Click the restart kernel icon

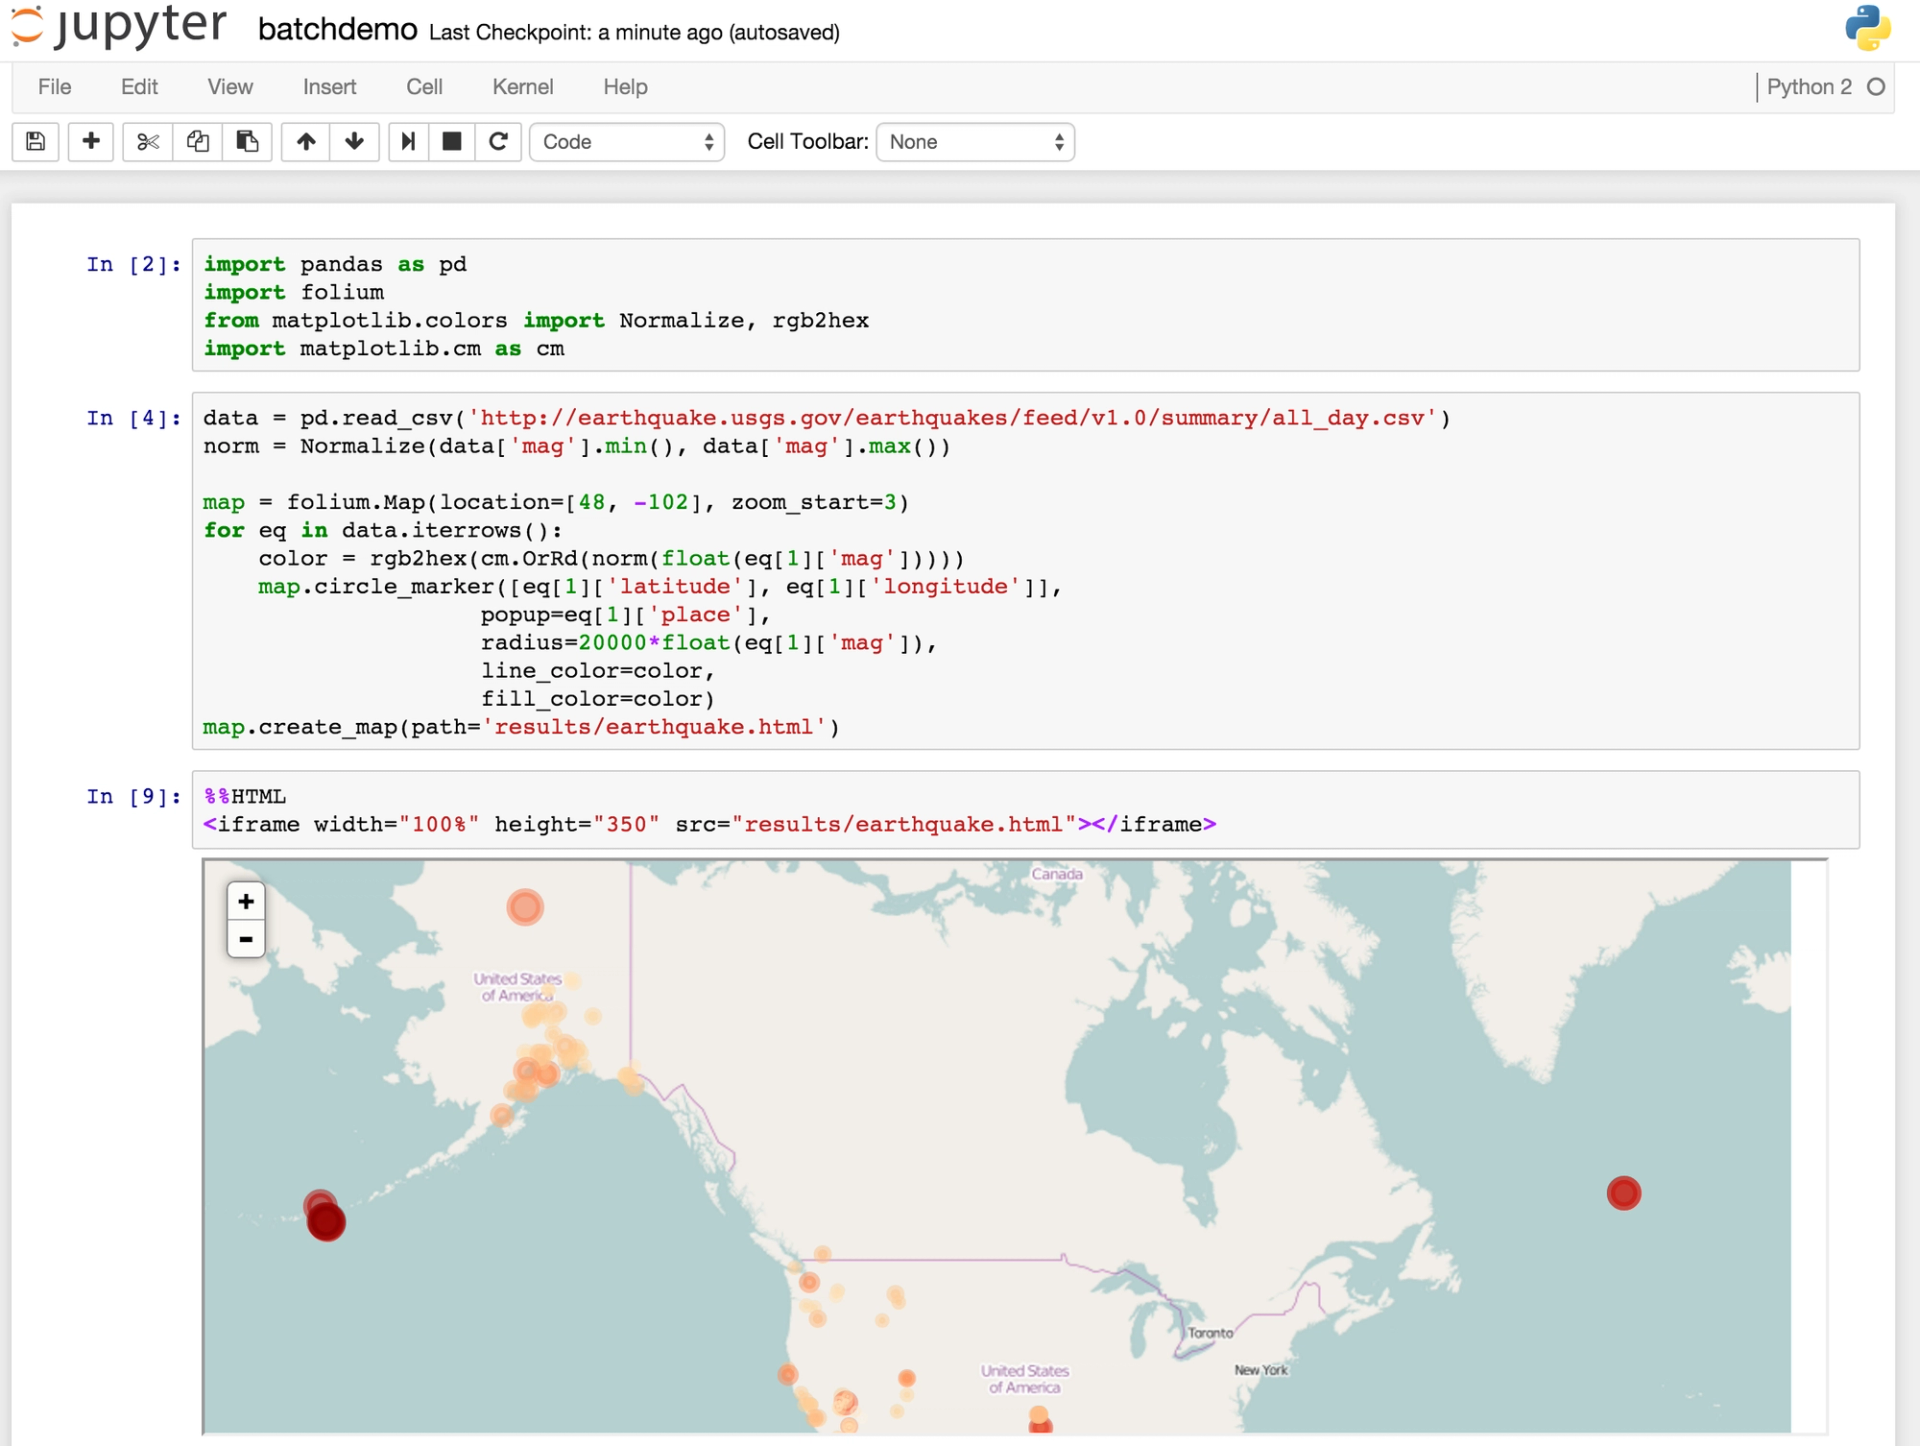(x=497, y=141)
